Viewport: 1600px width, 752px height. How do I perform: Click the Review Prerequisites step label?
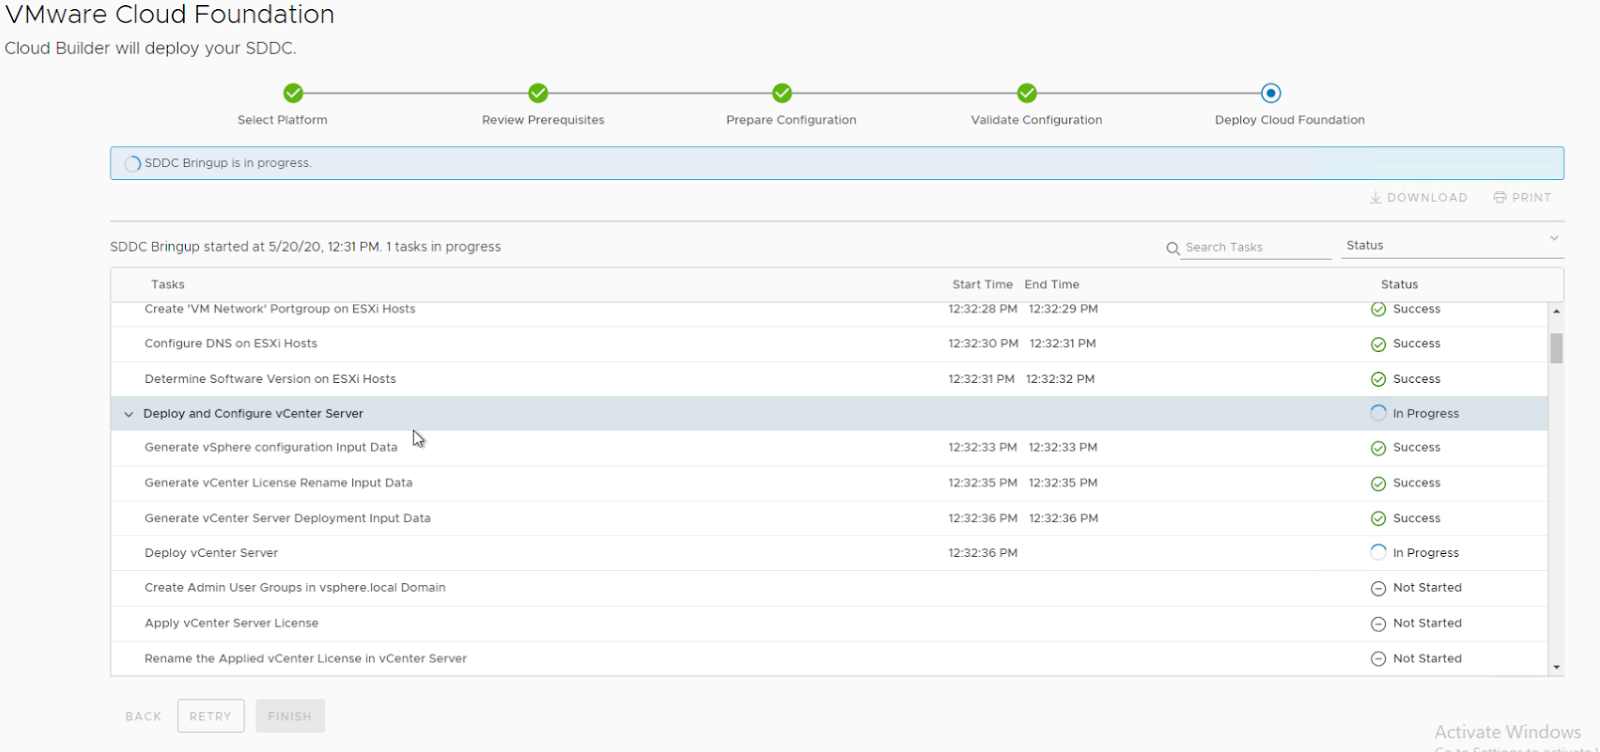click(x=543, y=120)
